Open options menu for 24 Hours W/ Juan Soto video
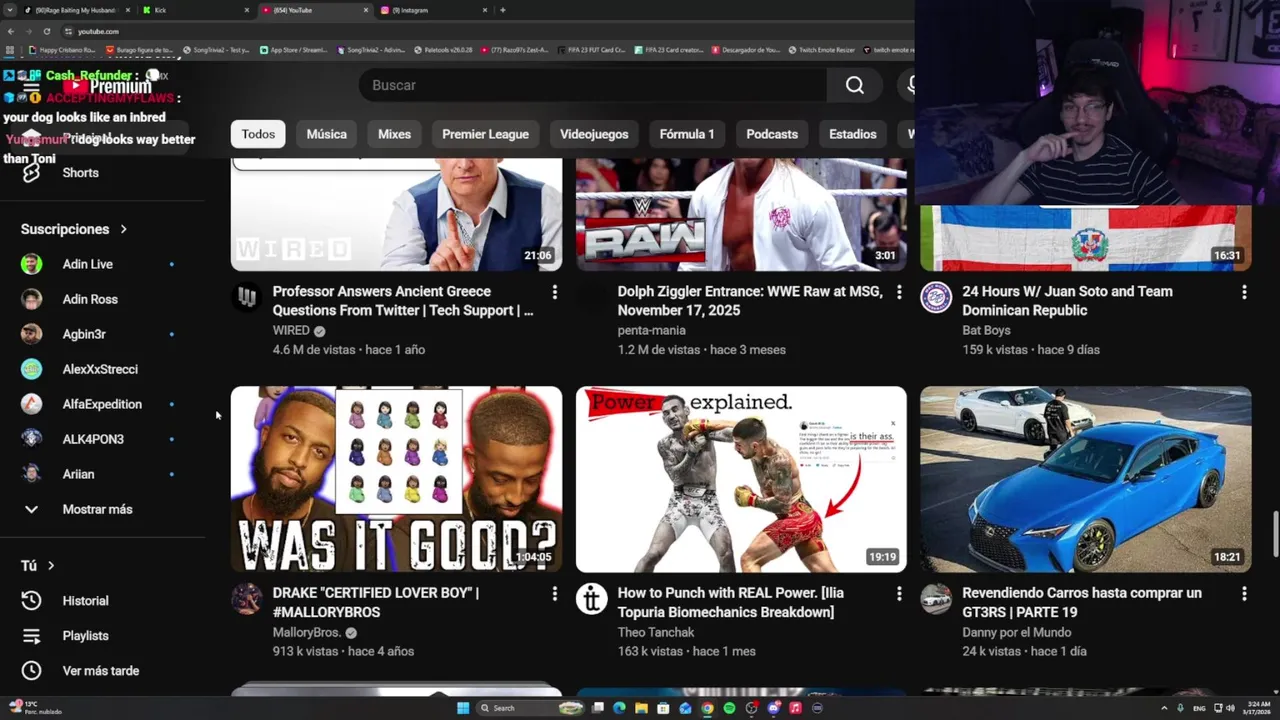Screen dimensions: 1280x720 [x=1244, y=292]
